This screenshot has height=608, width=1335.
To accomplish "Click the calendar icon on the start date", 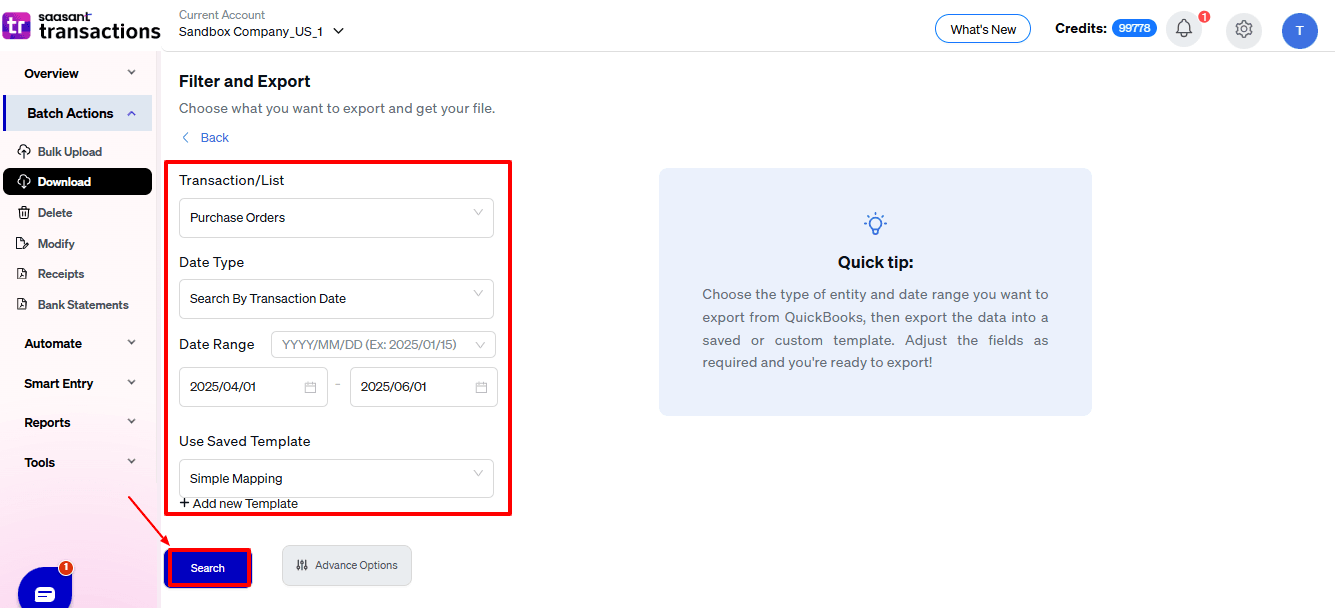I will tap(312, 386).
